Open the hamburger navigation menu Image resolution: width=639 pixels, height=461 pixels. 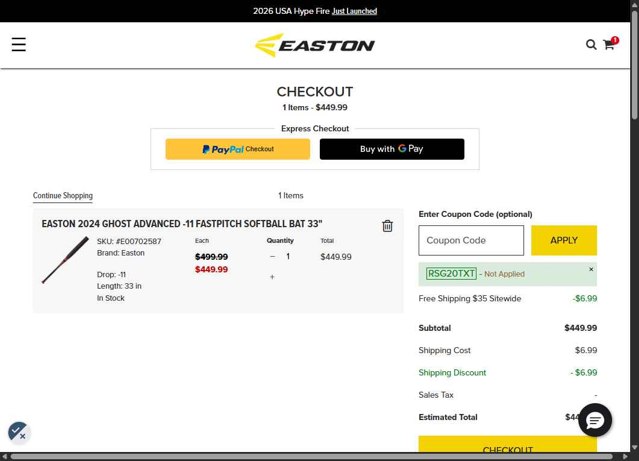point(19,44)
